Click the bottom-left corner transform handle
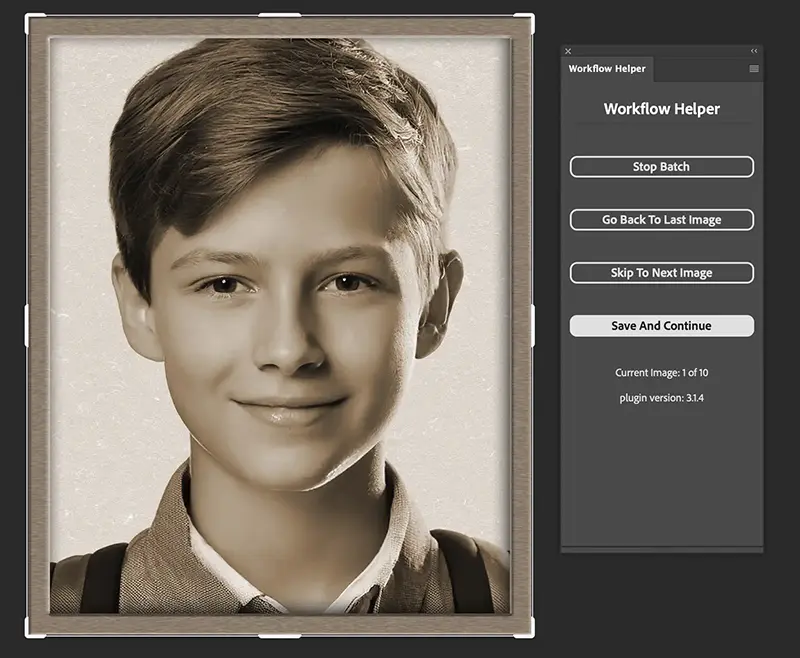Screen dimensions: 800x658 pyautogui.click(x=31, y=632)
